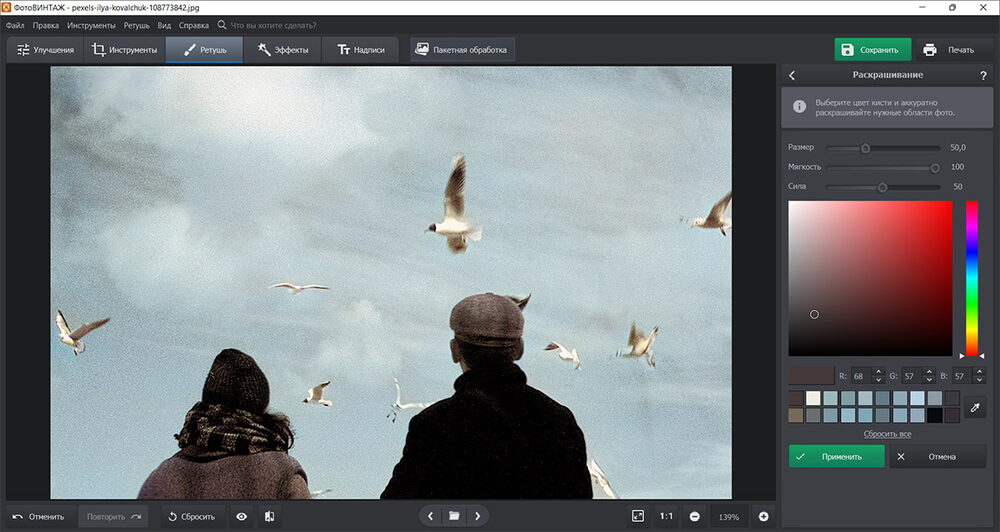Screen dimensions: 1000x532
Task: Click the eyedropper color picker icon
Action: click(x=975, y=407)
